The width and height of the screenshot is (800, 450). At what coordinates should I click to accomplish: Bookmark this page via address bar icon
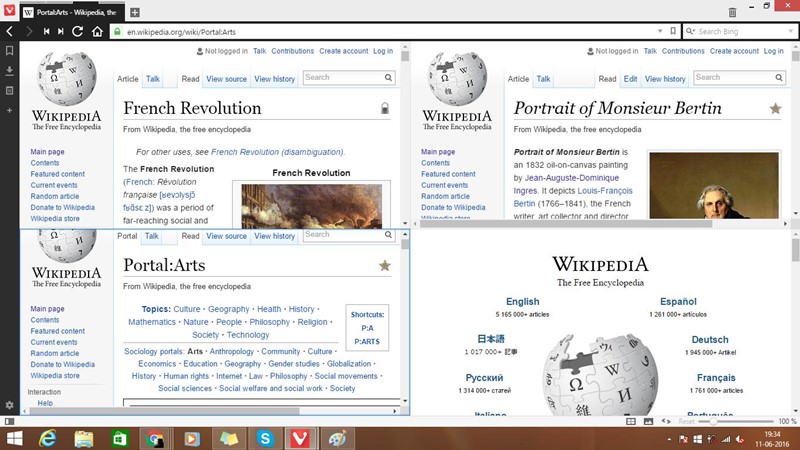click(x=673, y=31)
